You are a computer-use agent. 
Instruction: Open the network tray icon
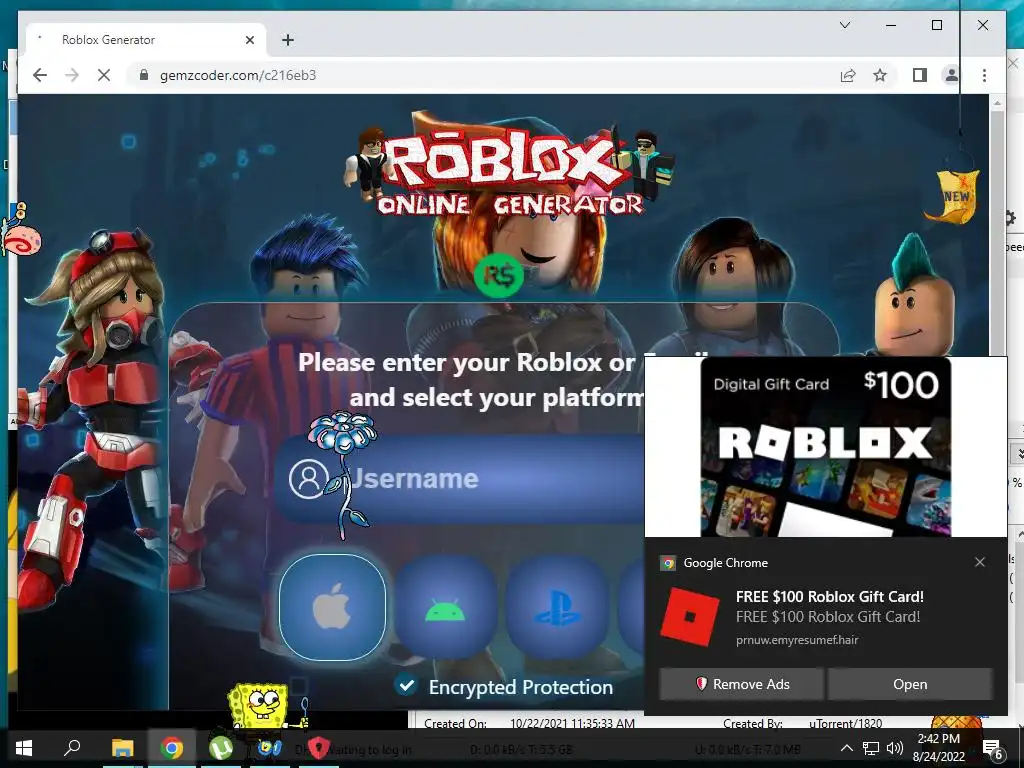871,748
